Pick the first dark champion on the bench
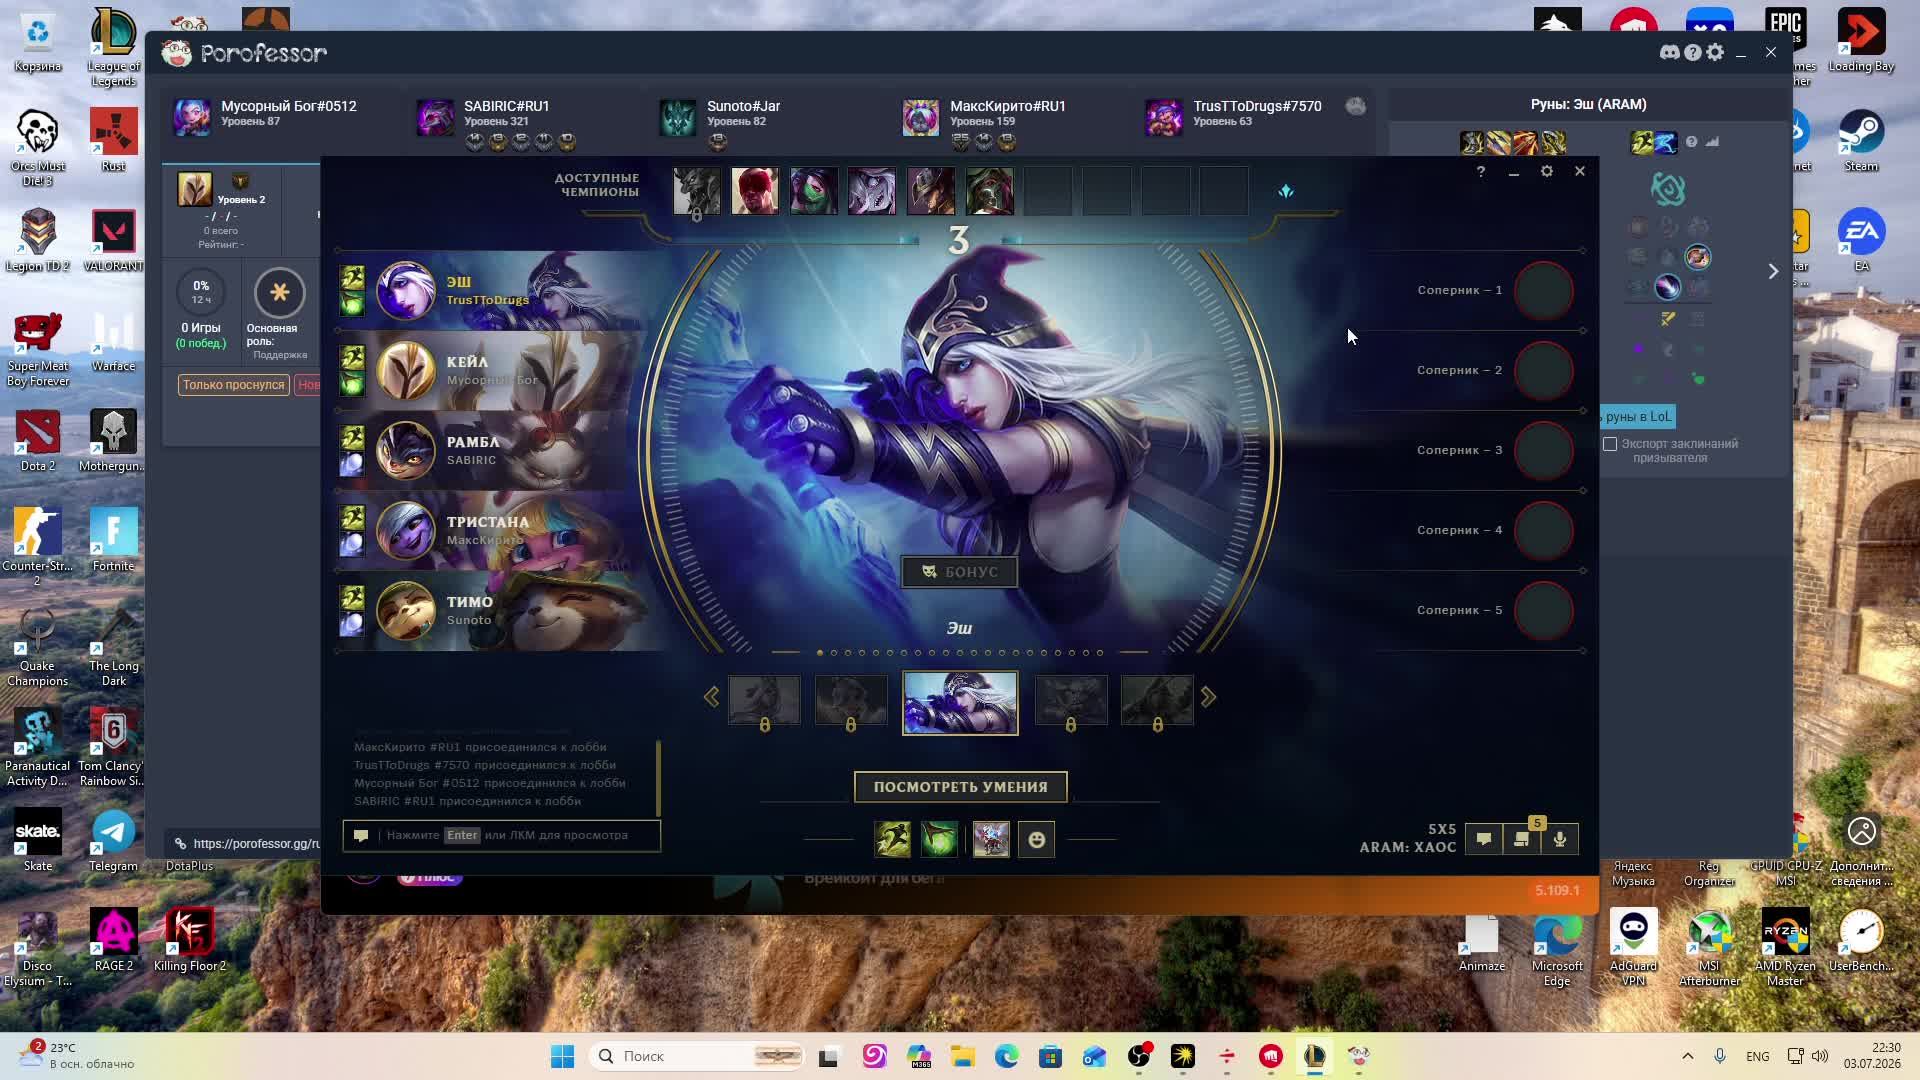1920x1080 pixels. [x=696, y=191]
